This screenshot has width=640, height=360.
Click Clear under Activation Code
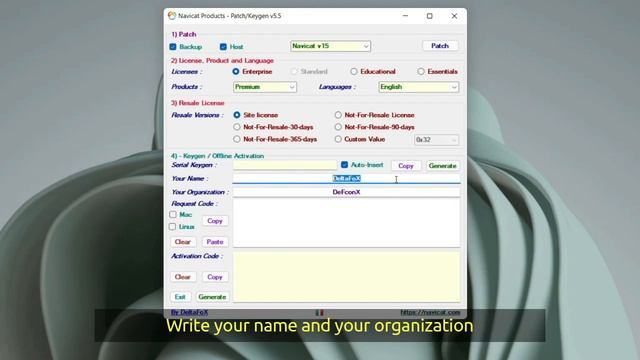pos(182,277)
